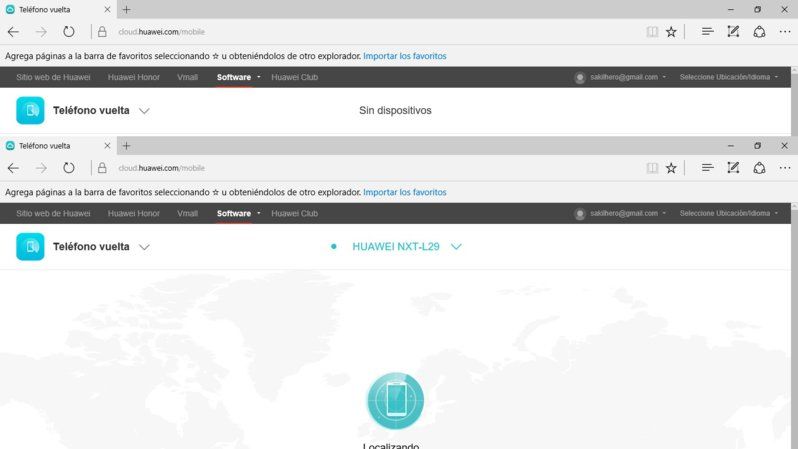Select the HUAWEI NXT-L29 device name
The width and height of the screenshot is (798, 449).
pos(395,246)
